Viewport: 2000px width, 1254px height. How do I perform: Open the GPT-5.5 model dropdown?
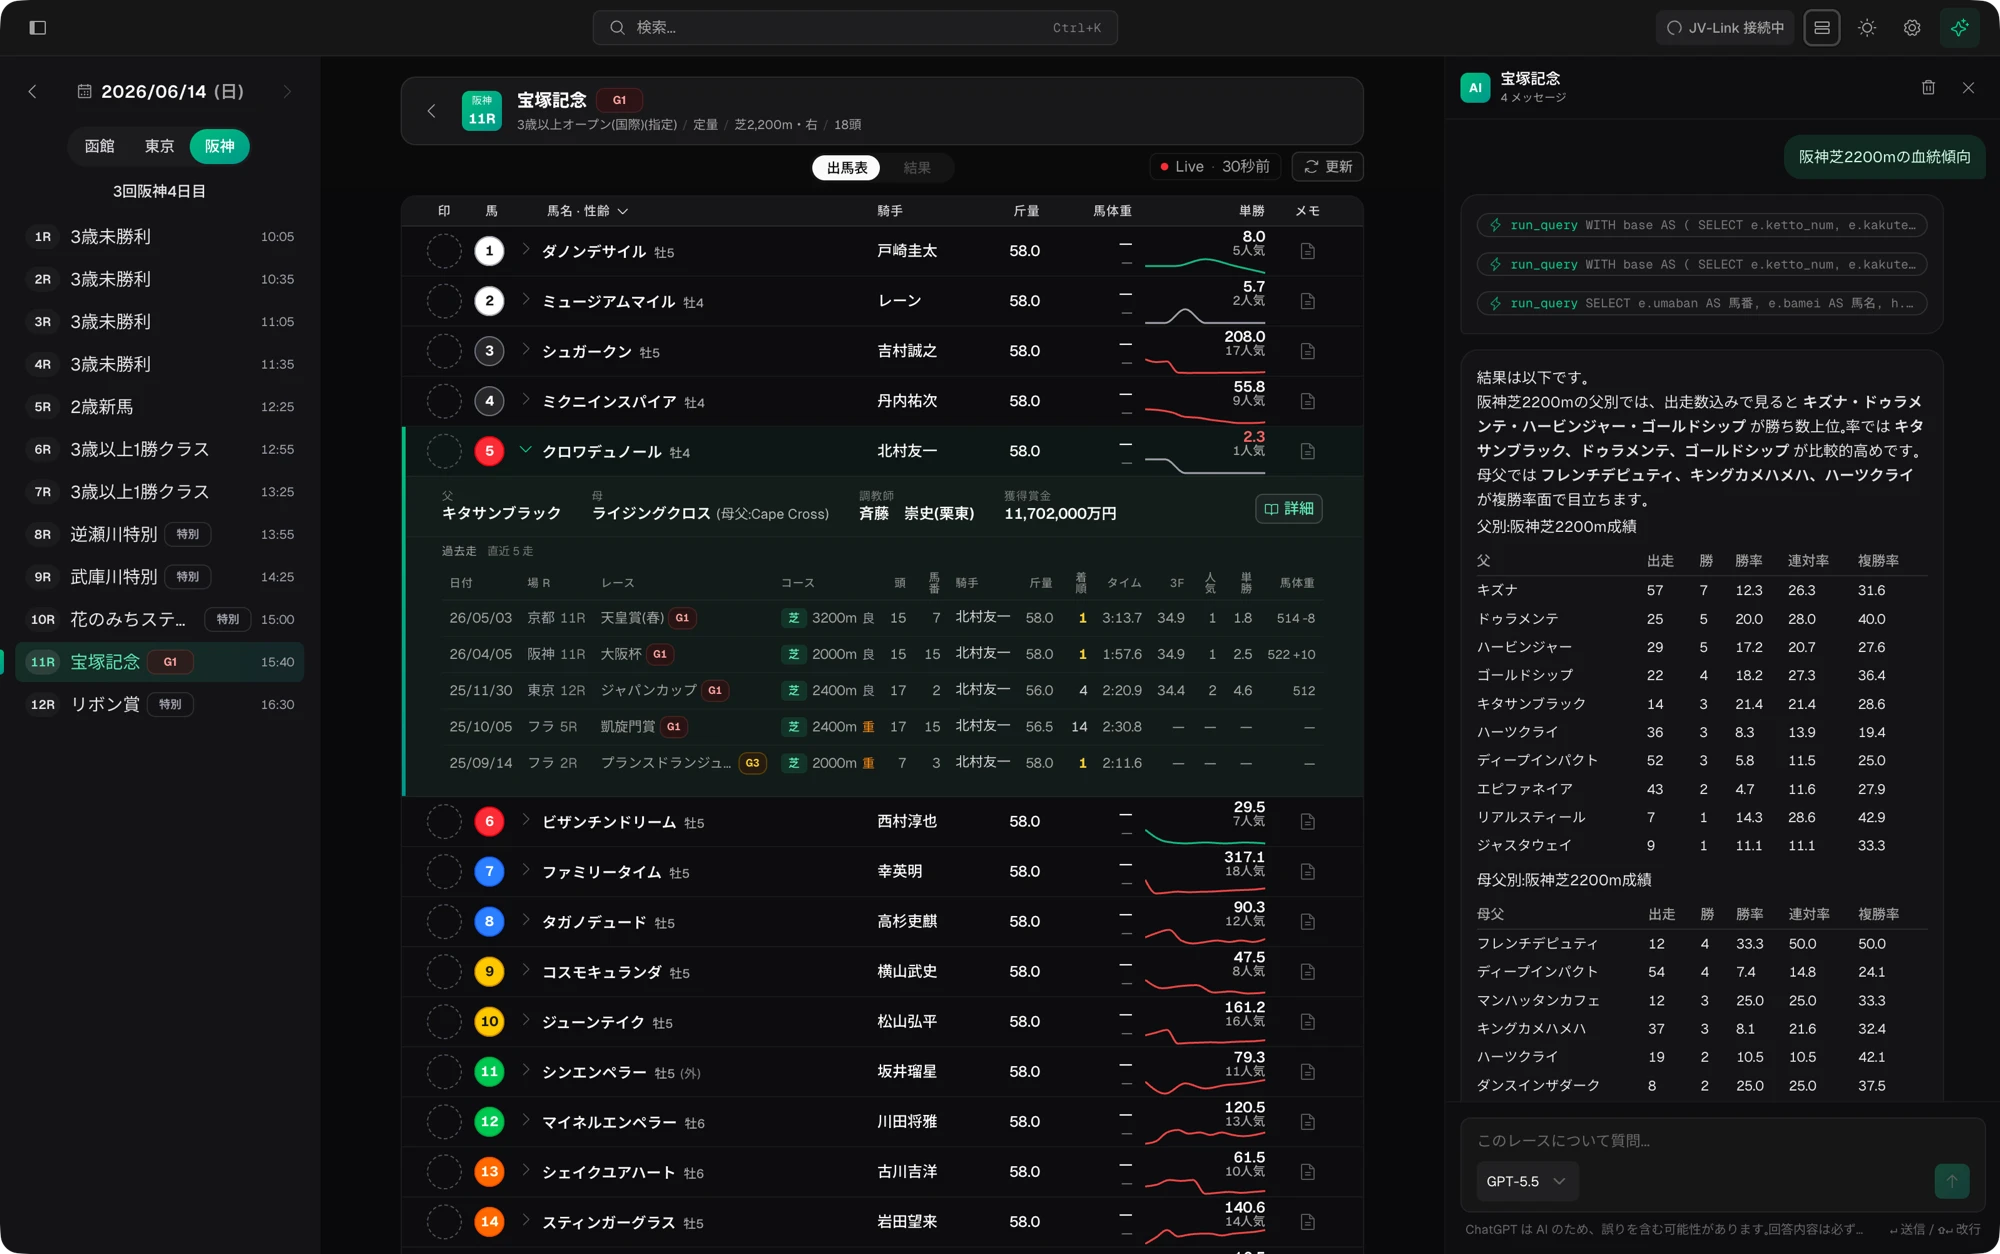pyautogui.click(x=1527, y=1181)
